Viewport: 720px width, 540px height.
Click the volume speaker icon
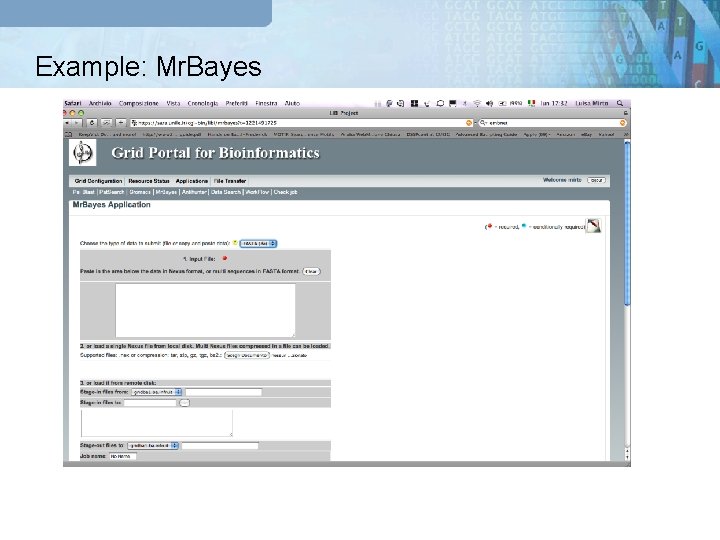point(489,103)
